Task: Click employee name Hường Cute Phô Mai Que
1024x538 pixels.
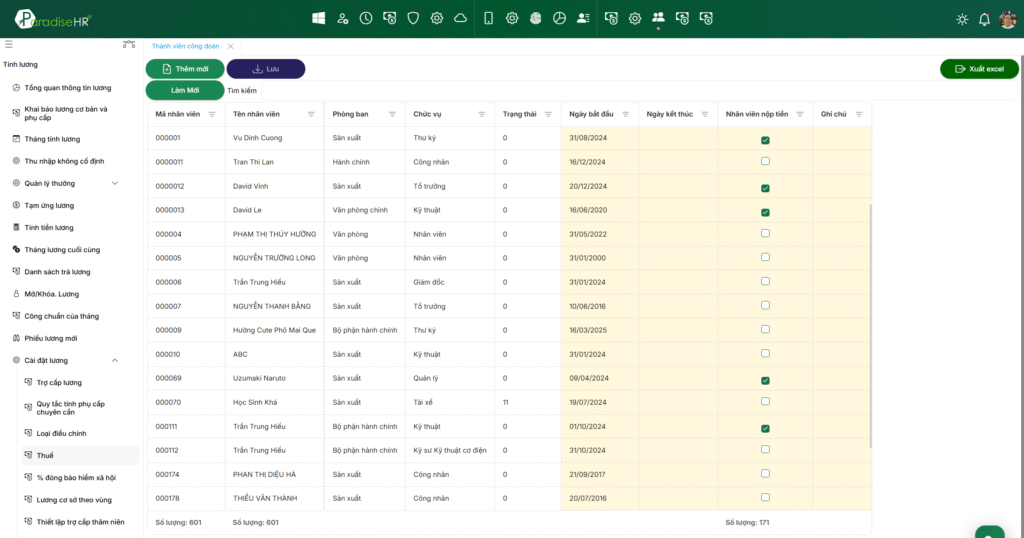Action: coord(274,330)
